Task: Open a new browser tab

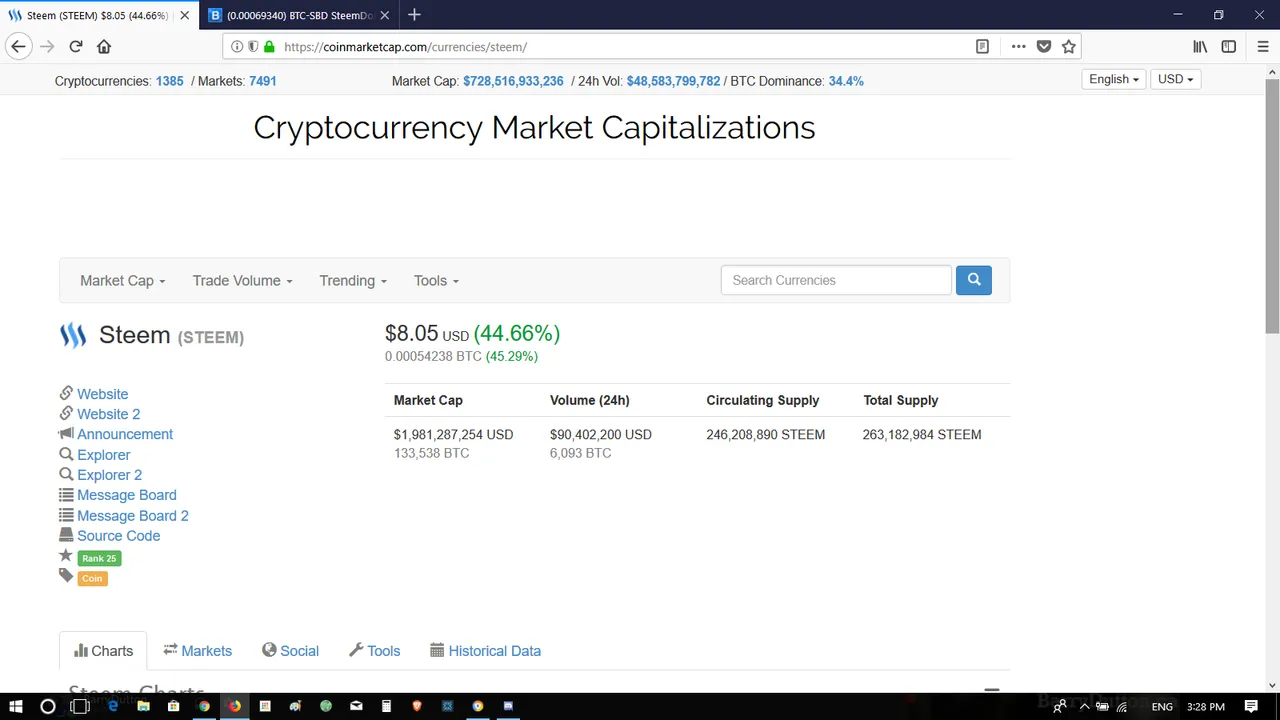Action: tap(414, 15)
